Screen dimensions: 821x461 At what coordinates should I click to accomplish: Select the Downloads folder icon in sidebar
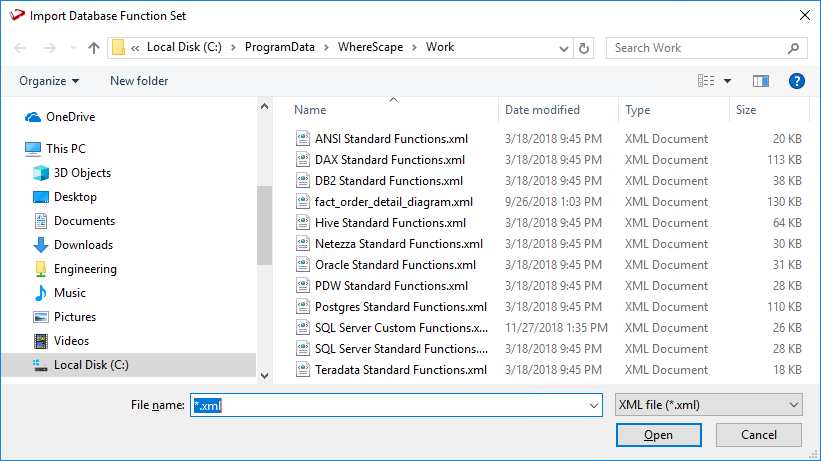tap(41, 245)
